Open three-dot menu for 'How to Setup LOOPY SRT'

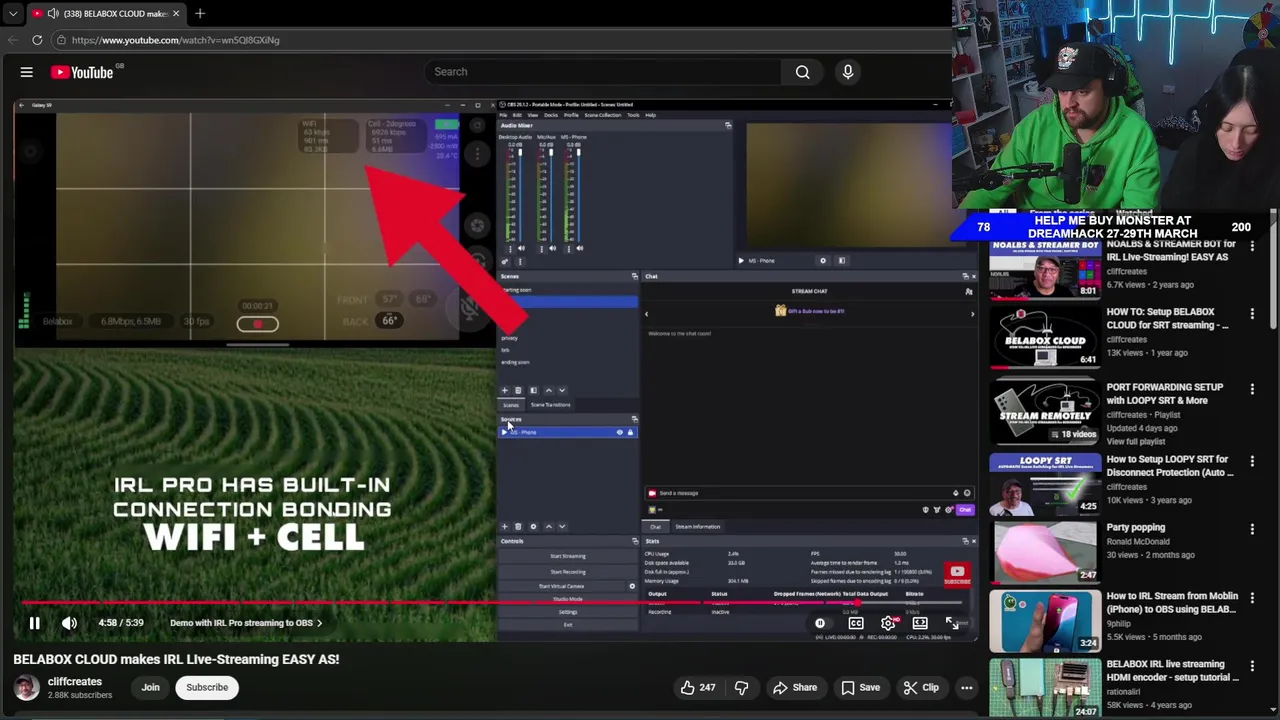click(x=1252, y=461)
